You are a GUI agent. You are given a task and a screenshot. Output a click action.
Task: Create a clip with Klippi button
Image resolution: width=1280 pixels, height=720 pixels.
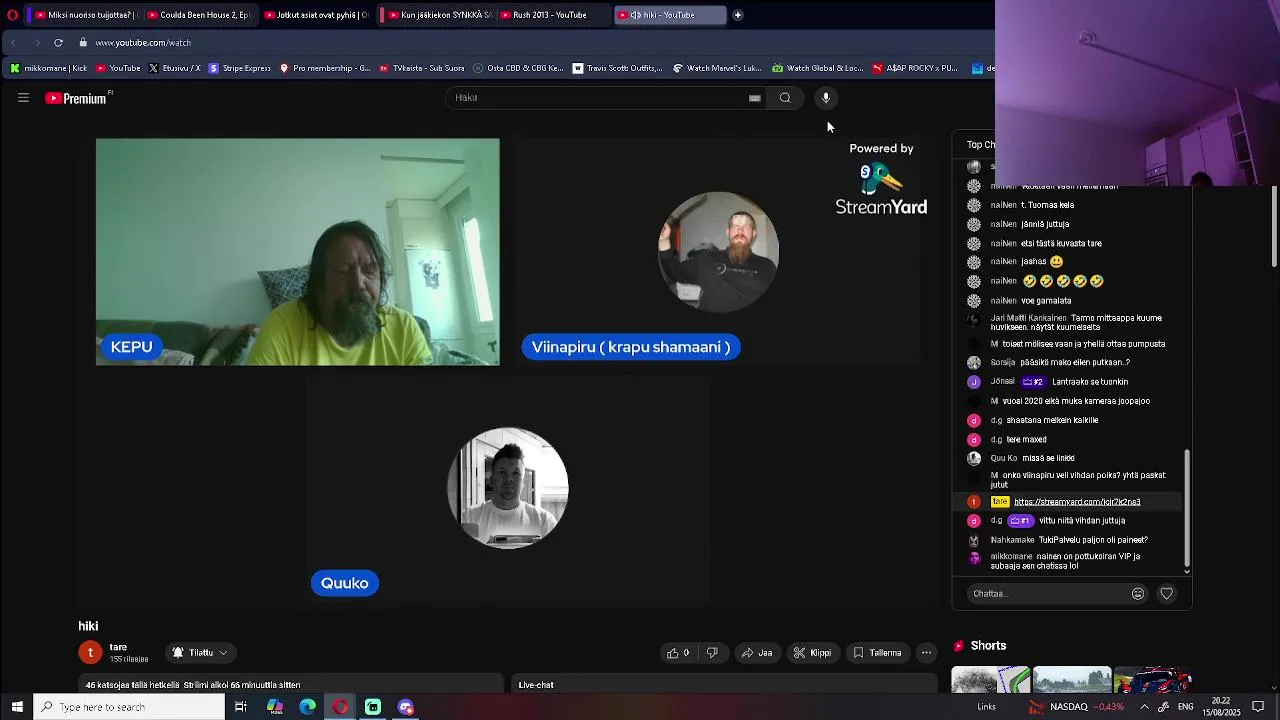pos(812,653)
